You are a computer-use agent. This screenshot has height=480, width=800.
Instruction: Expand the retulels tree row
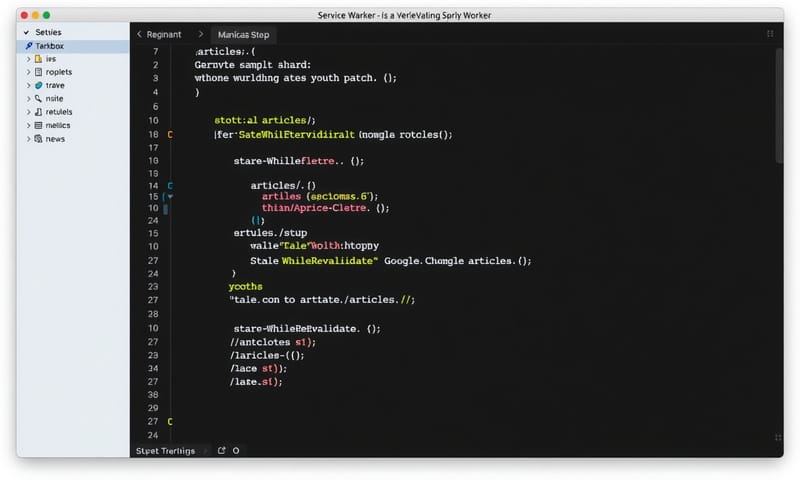[29, 112]
